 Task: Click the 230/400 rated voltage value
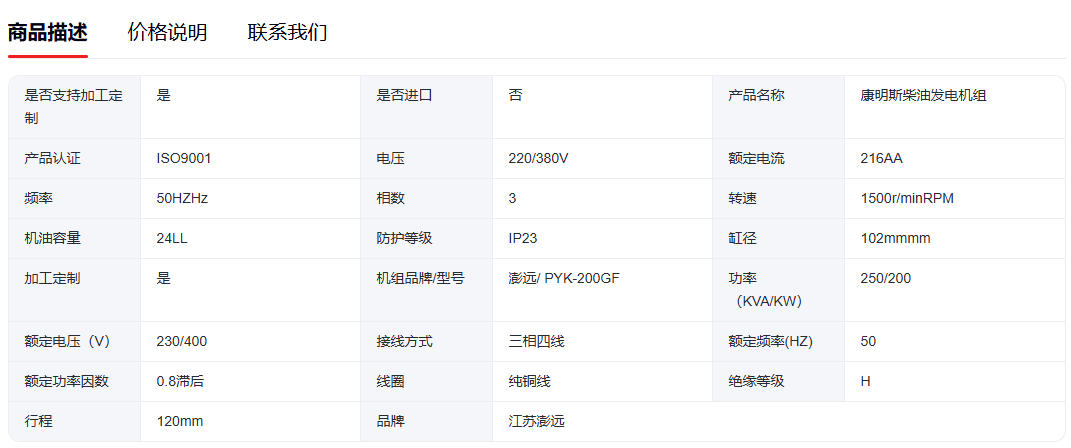(x=182, y=341)
